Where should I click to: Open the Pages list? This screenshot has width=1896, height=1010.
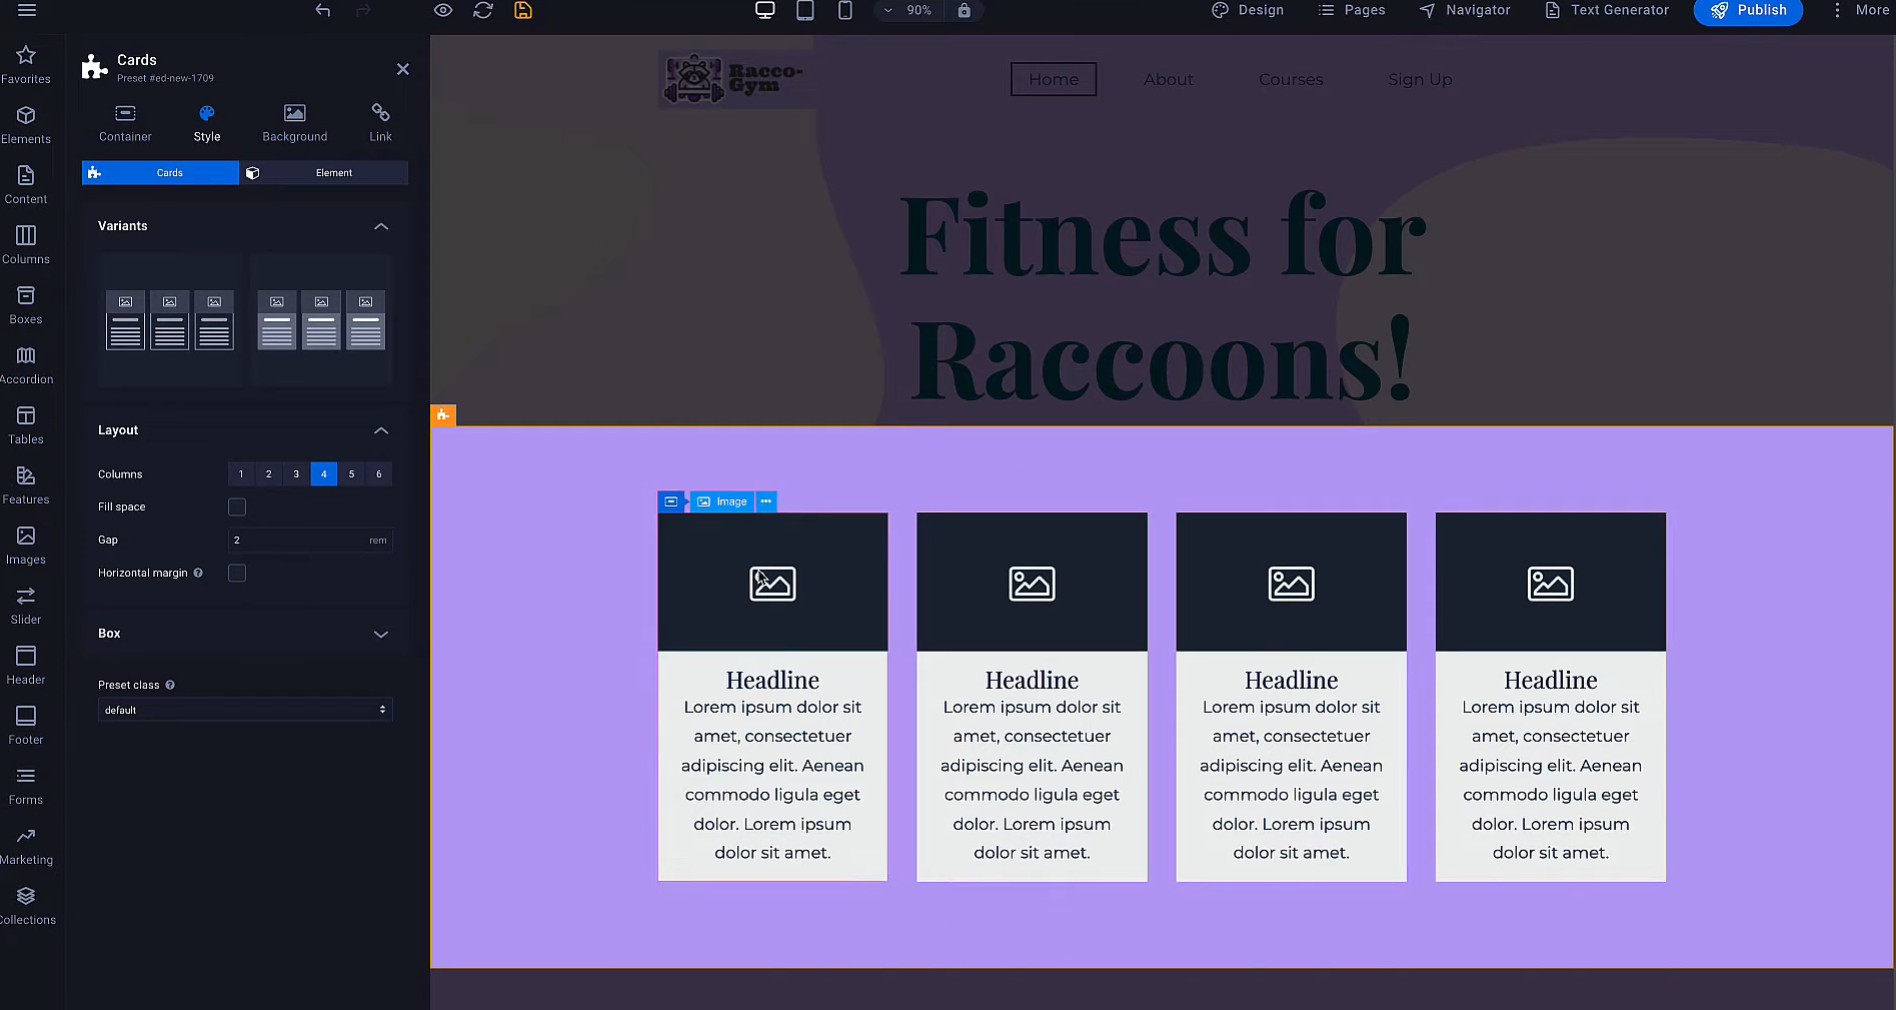(1352, 10)
